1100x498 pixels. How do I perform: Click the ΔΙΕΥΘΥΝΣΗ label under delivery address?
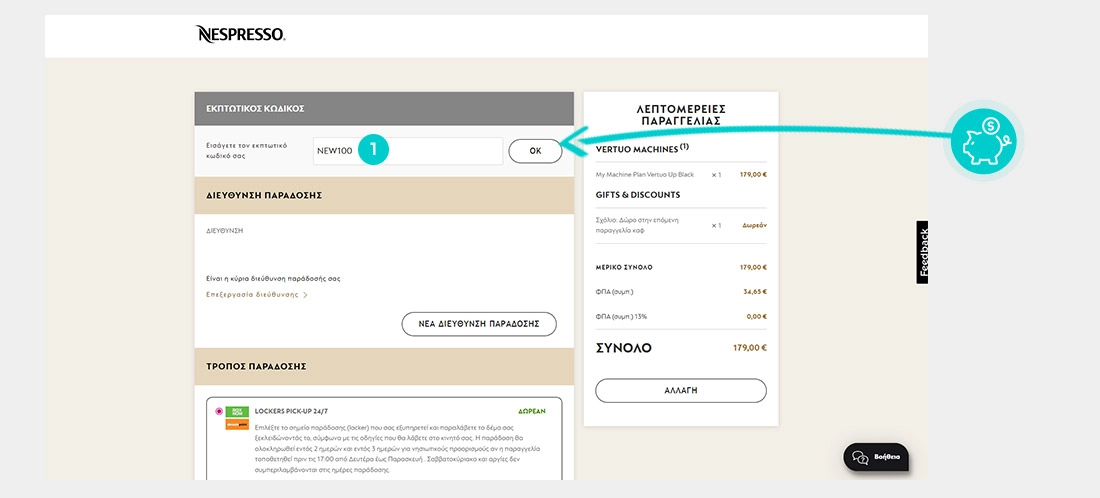pyautogui.click(x=224, y=230)
